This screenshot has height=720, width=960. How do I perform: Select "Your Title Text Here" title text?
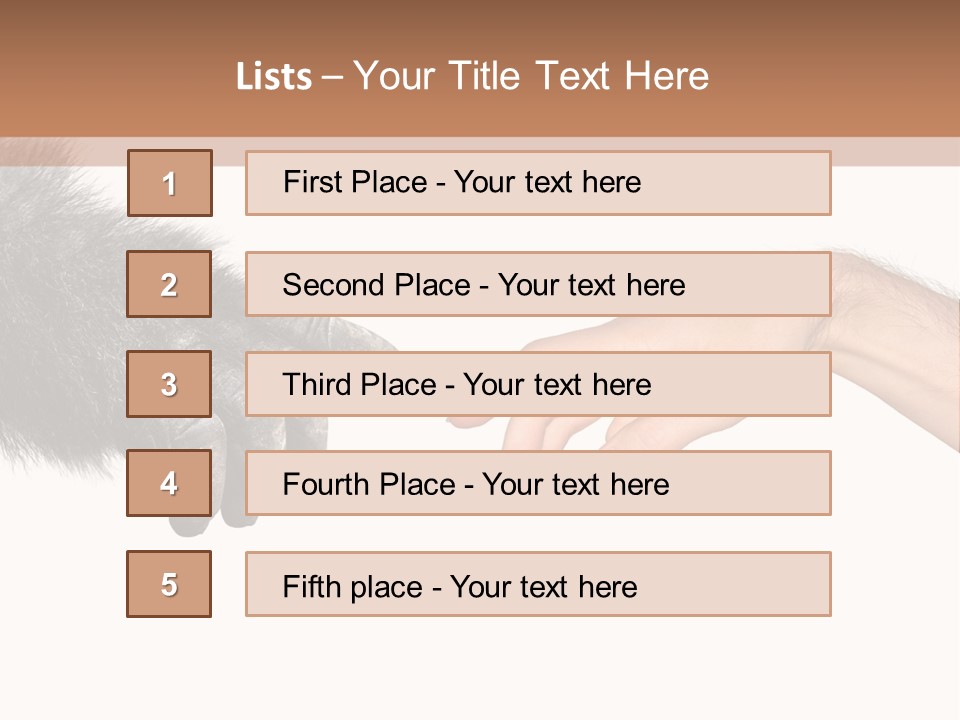pos(531,76)
